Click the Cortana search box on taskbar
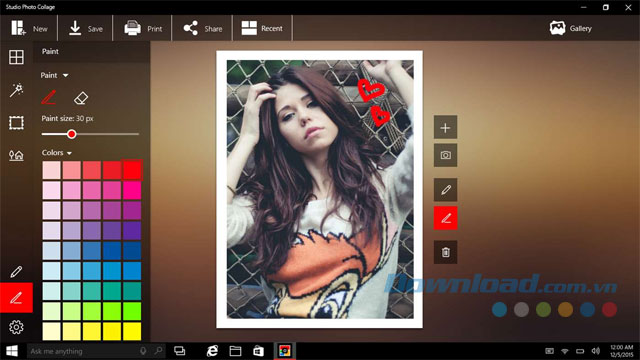The width and height of the screenshot is (640, 360). pyautogui.click(x=96, y=351)
